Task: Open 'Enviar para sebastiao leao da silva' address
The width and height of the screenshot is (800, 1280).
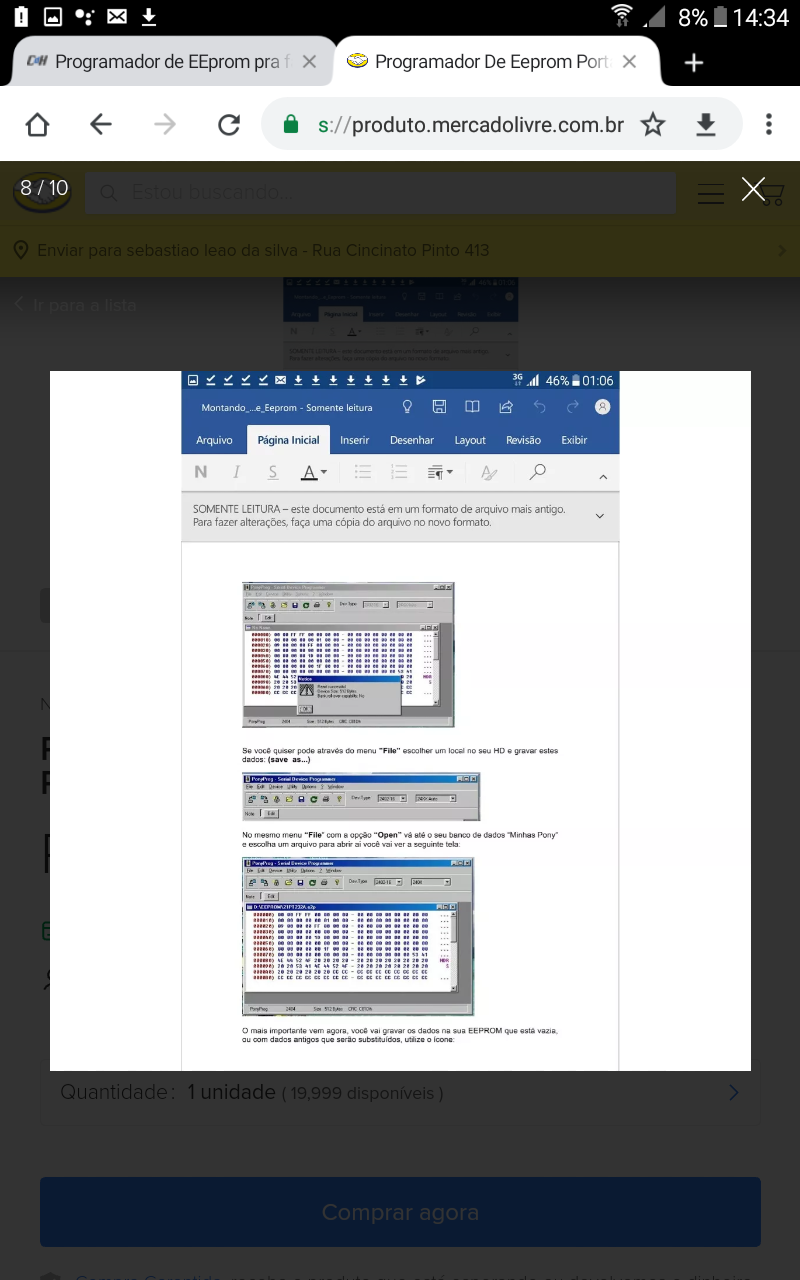Action: coord(400,250)
